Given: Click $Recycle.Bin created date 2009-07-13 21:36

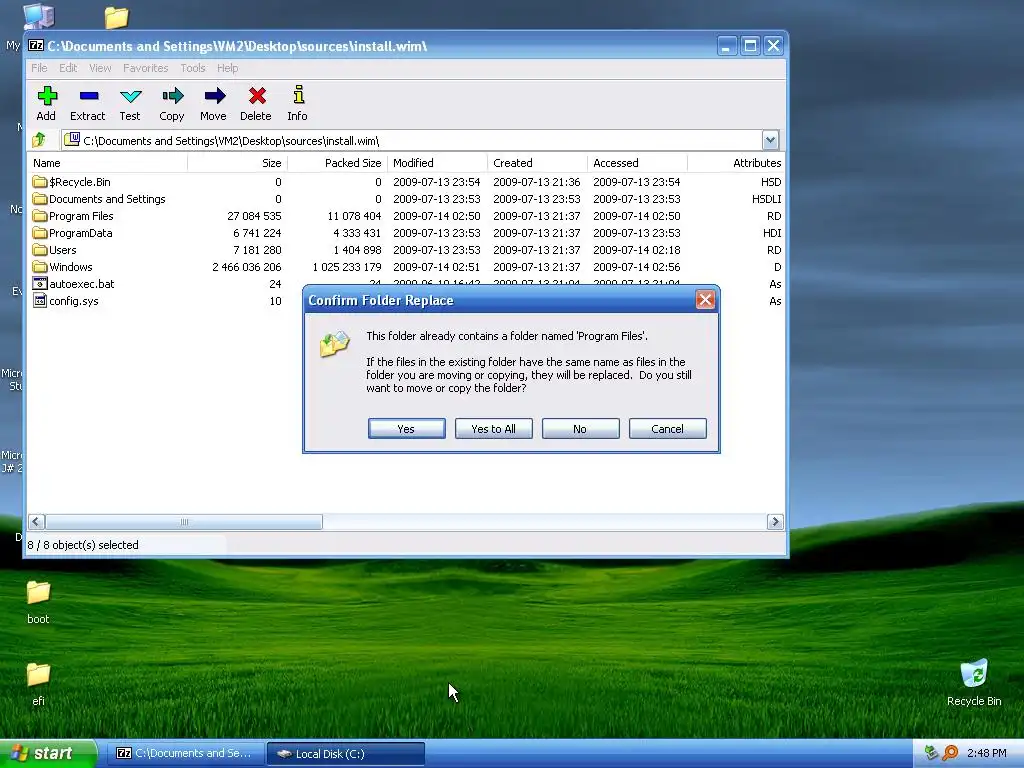Looking at the screenshot, I should tap(536, 182).
